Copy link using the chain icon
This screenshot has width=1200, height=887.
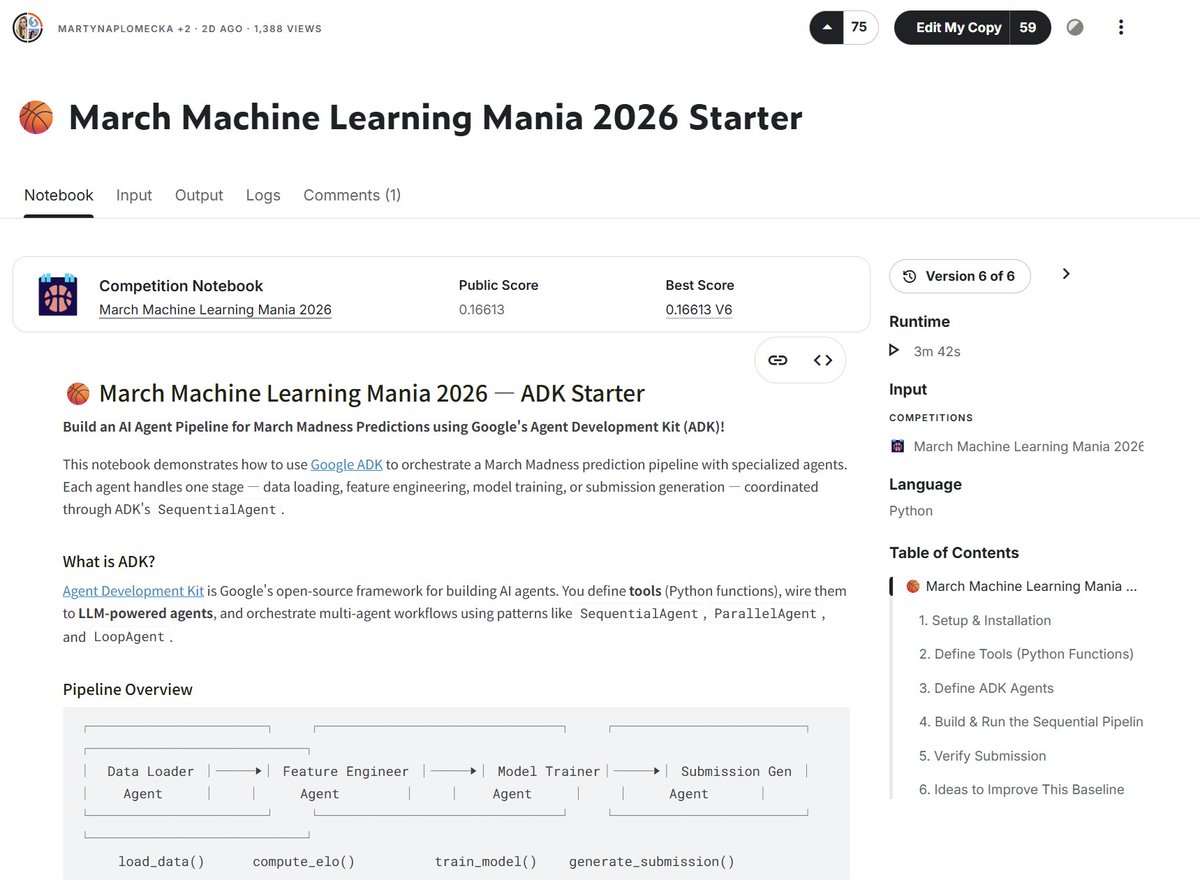(778, 360)
